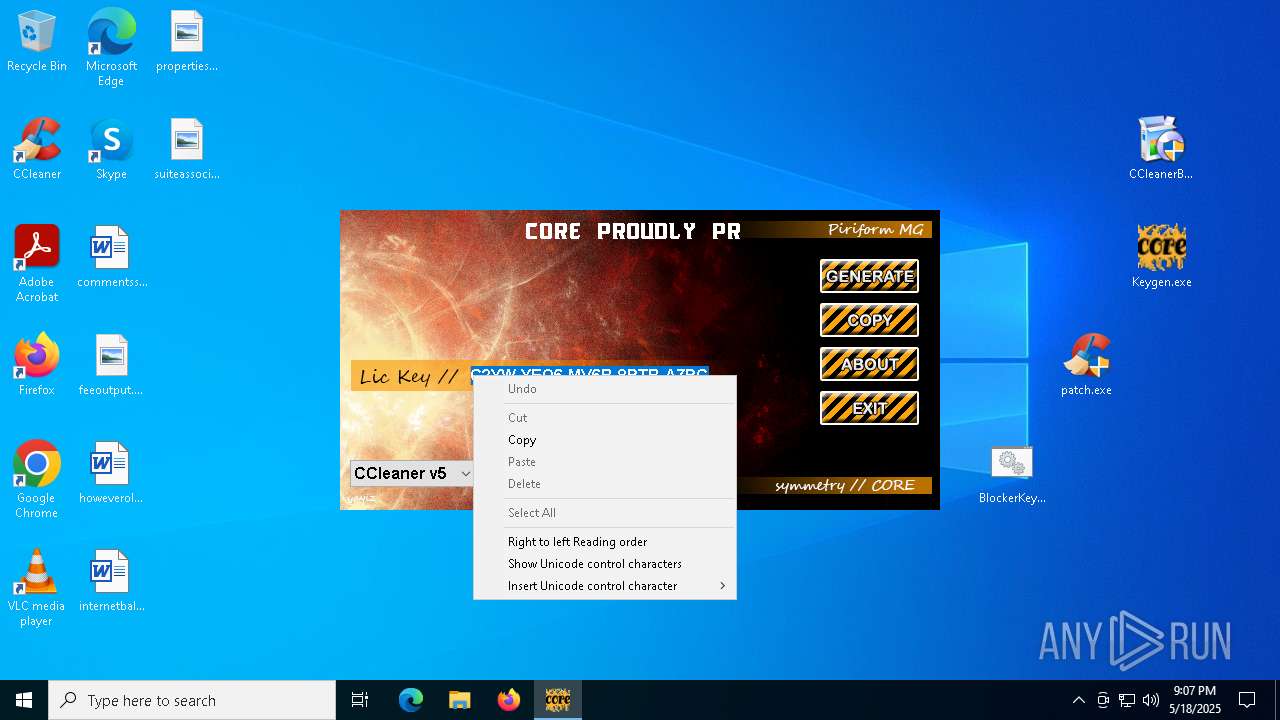Open the Microsoft Edge desktop shortcut
Image resolution: width=1280 pixels, height=720 pixels.
(x=111, y=48)
